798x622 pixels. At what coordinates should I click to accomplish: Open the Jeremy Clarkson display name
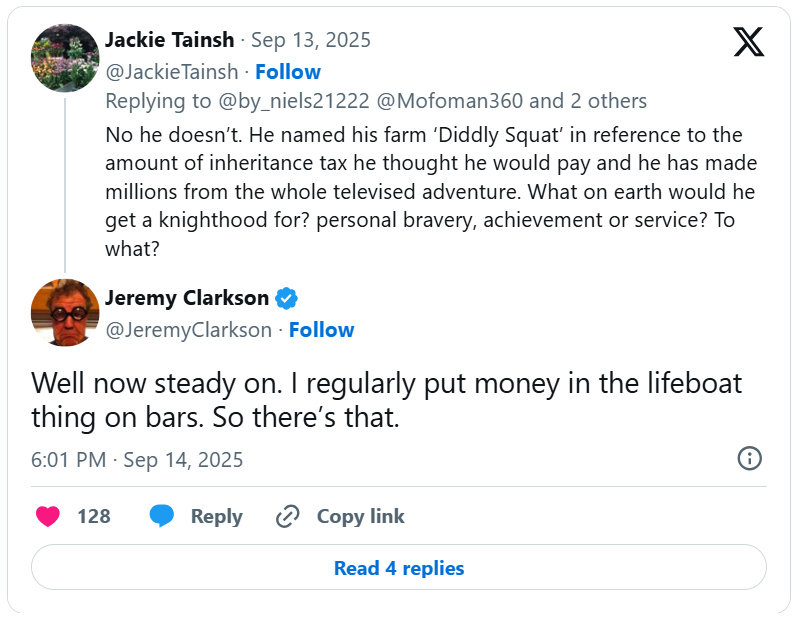(187, 298)
